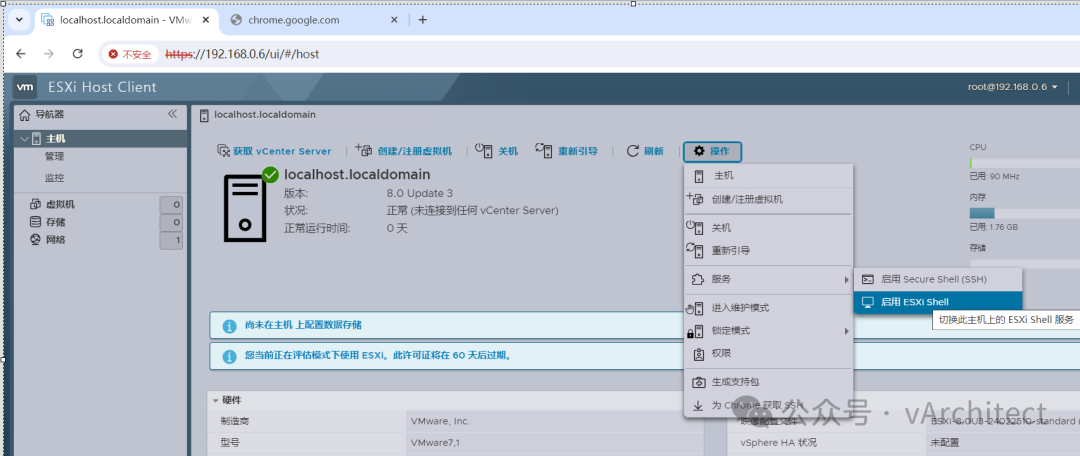Click 获取 vCenter Server toolbar button

(274, 151)
